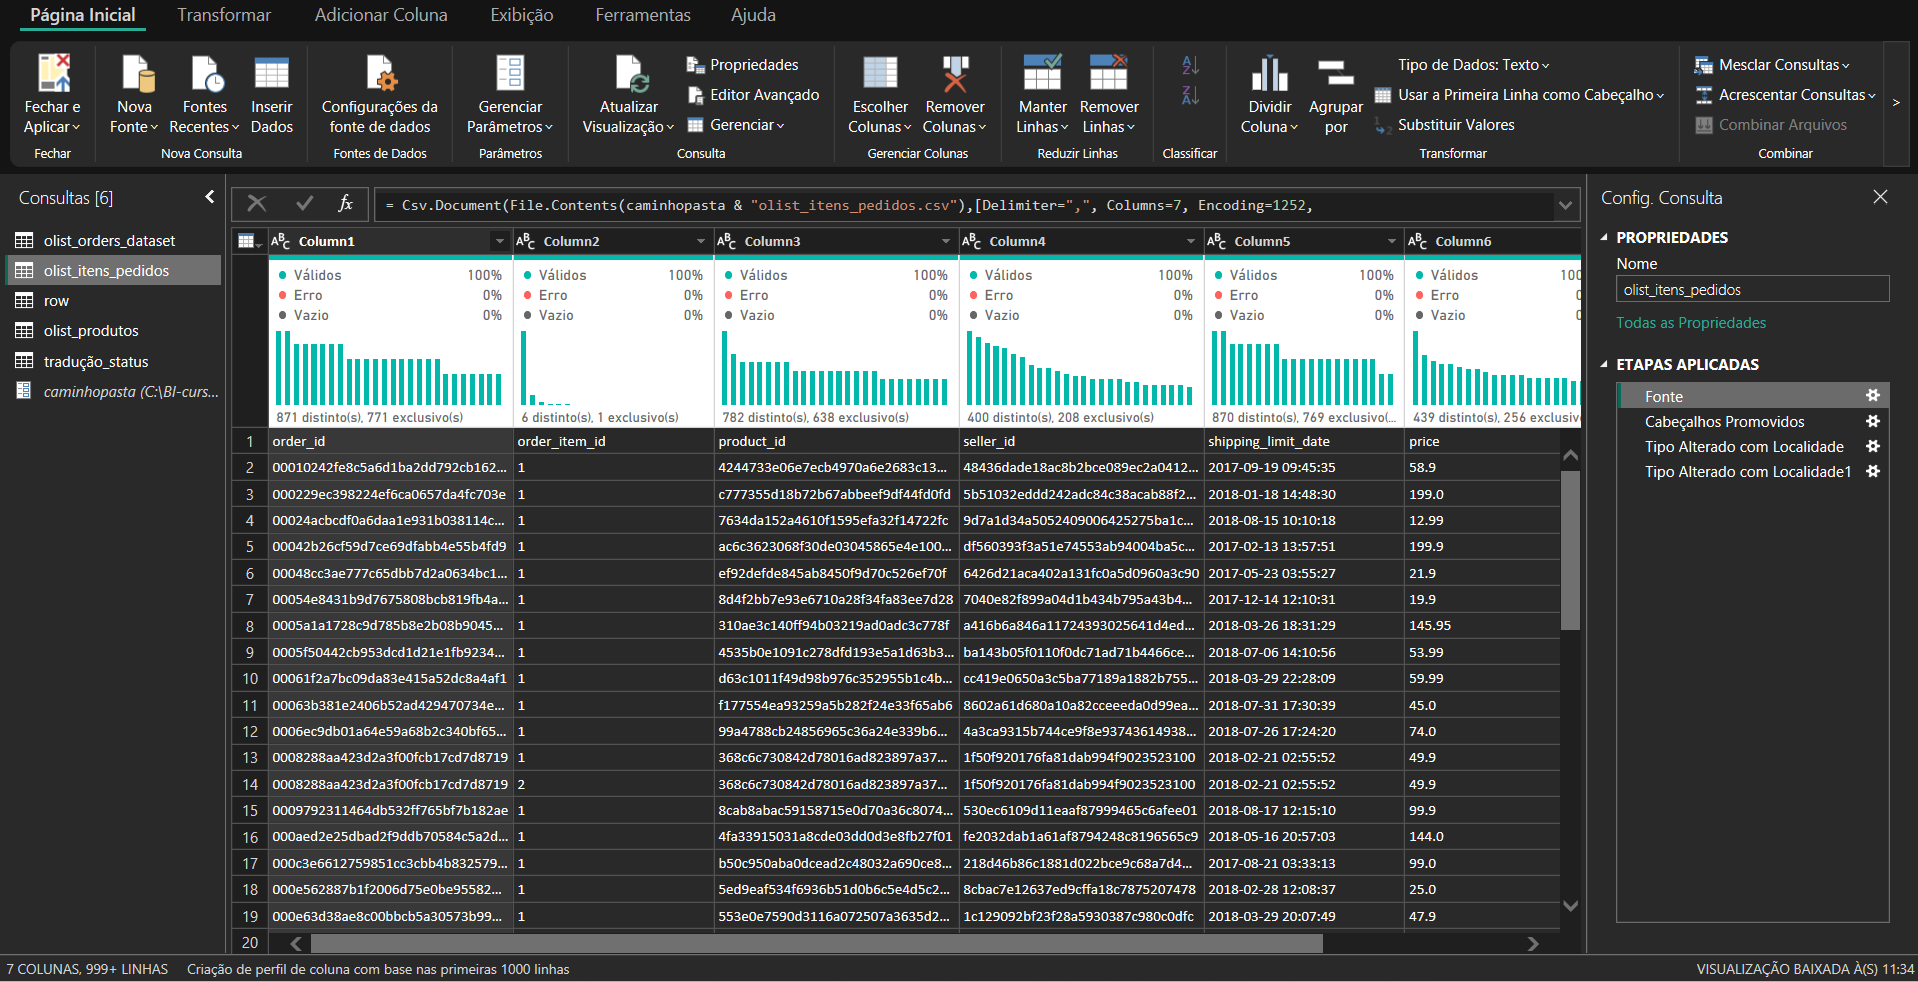The image size is (1918, 982).
Task: Click the fx function icon
Action: [345, 204]
